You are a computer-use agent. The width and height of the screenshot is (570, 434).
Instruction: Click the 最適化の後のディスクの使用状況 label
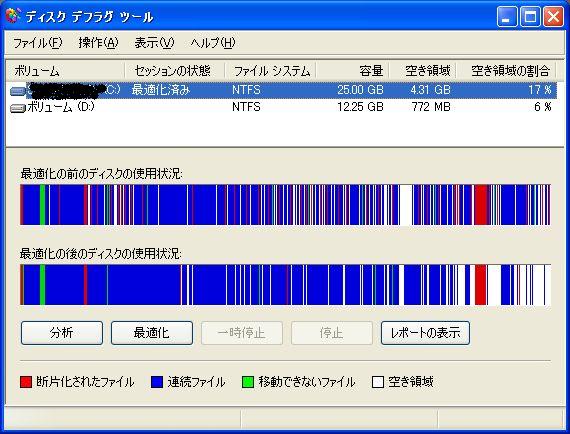(101, 254)
